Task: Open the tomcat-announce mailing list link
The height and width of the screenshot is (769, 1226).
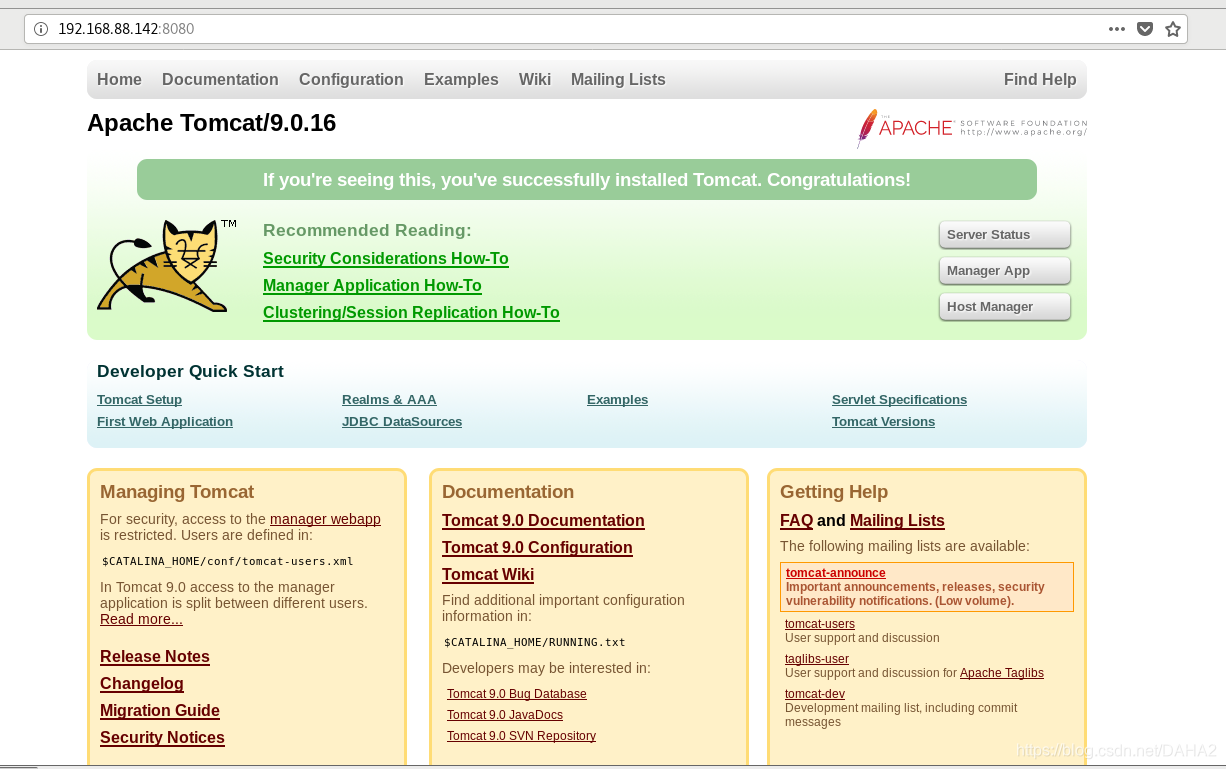Action: 835,573
